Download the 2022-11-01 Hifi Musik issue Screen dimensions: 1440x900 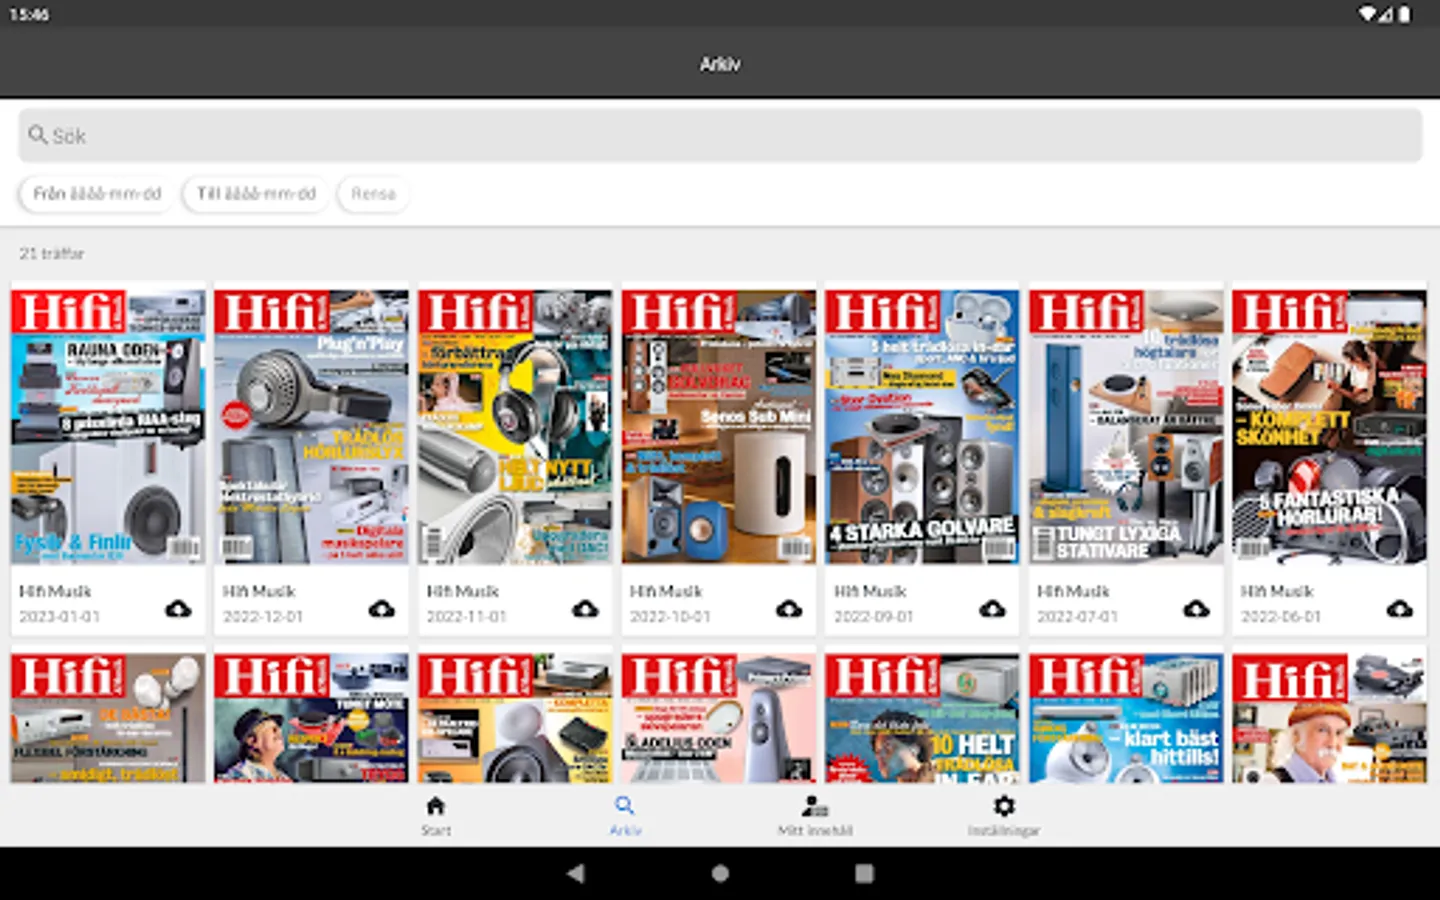(x=585, y=609)
